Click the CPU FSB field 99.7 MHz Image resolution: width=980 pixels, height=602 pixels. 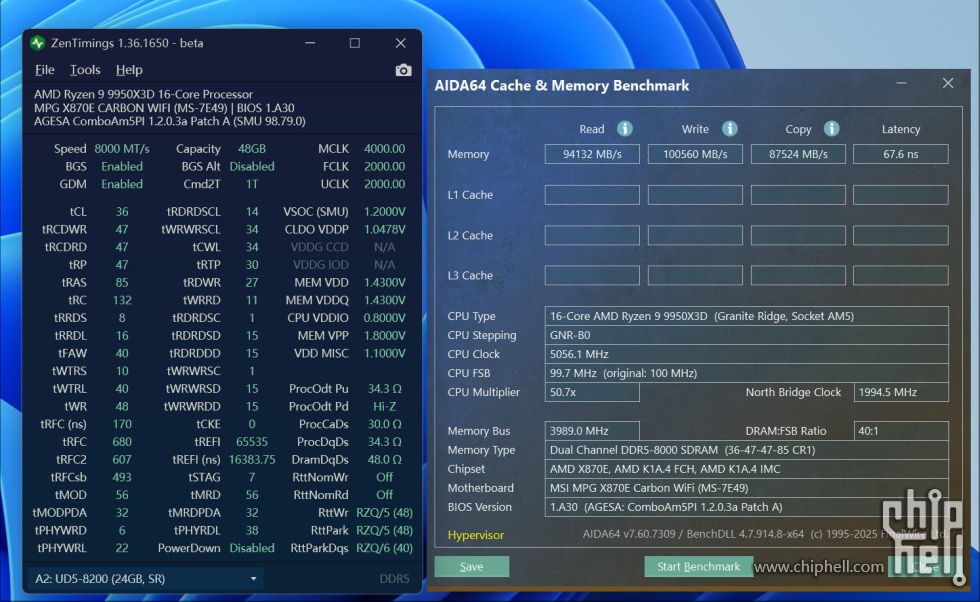click(746, 373)
